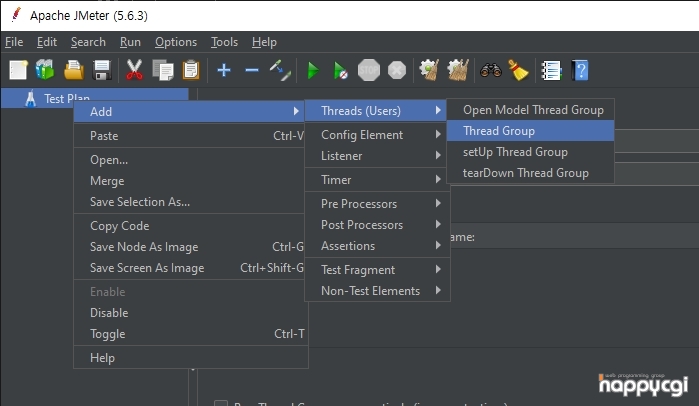Expand the Threads (Users) submenu
The height and width of the screenshot is (406, 699).
(377, 111)
